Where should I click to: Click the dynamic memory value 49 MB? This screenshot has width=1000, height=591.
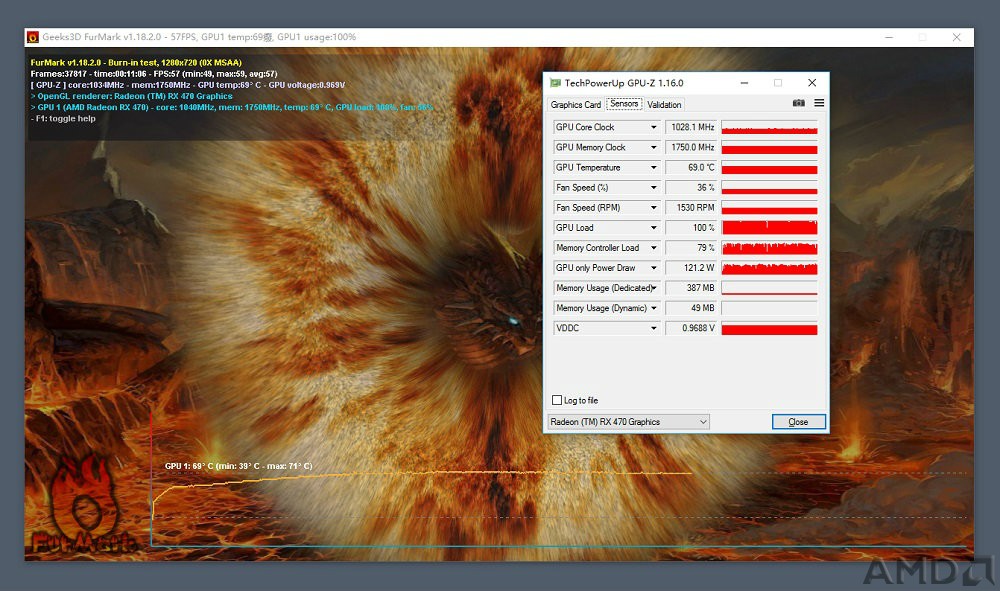[x=691, y=308]
